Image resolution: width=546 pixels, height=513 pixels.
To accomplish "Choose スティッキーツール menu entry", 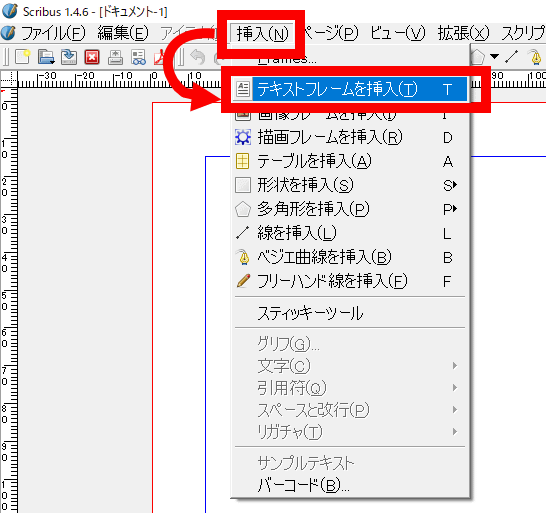I will pos(350,313).
